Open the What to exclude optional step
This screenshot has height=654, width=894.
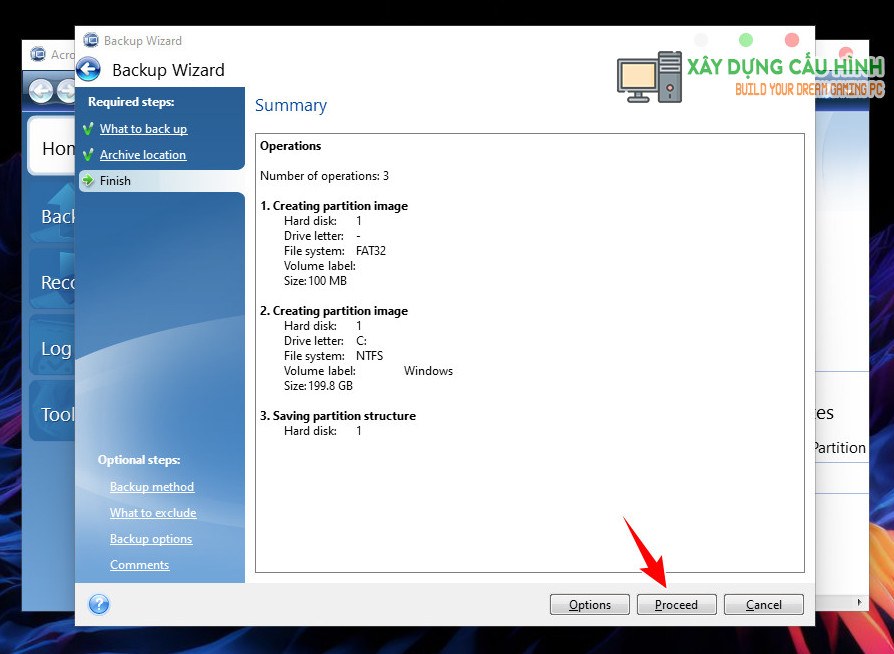pyautogui.click(x=153, y=513)
